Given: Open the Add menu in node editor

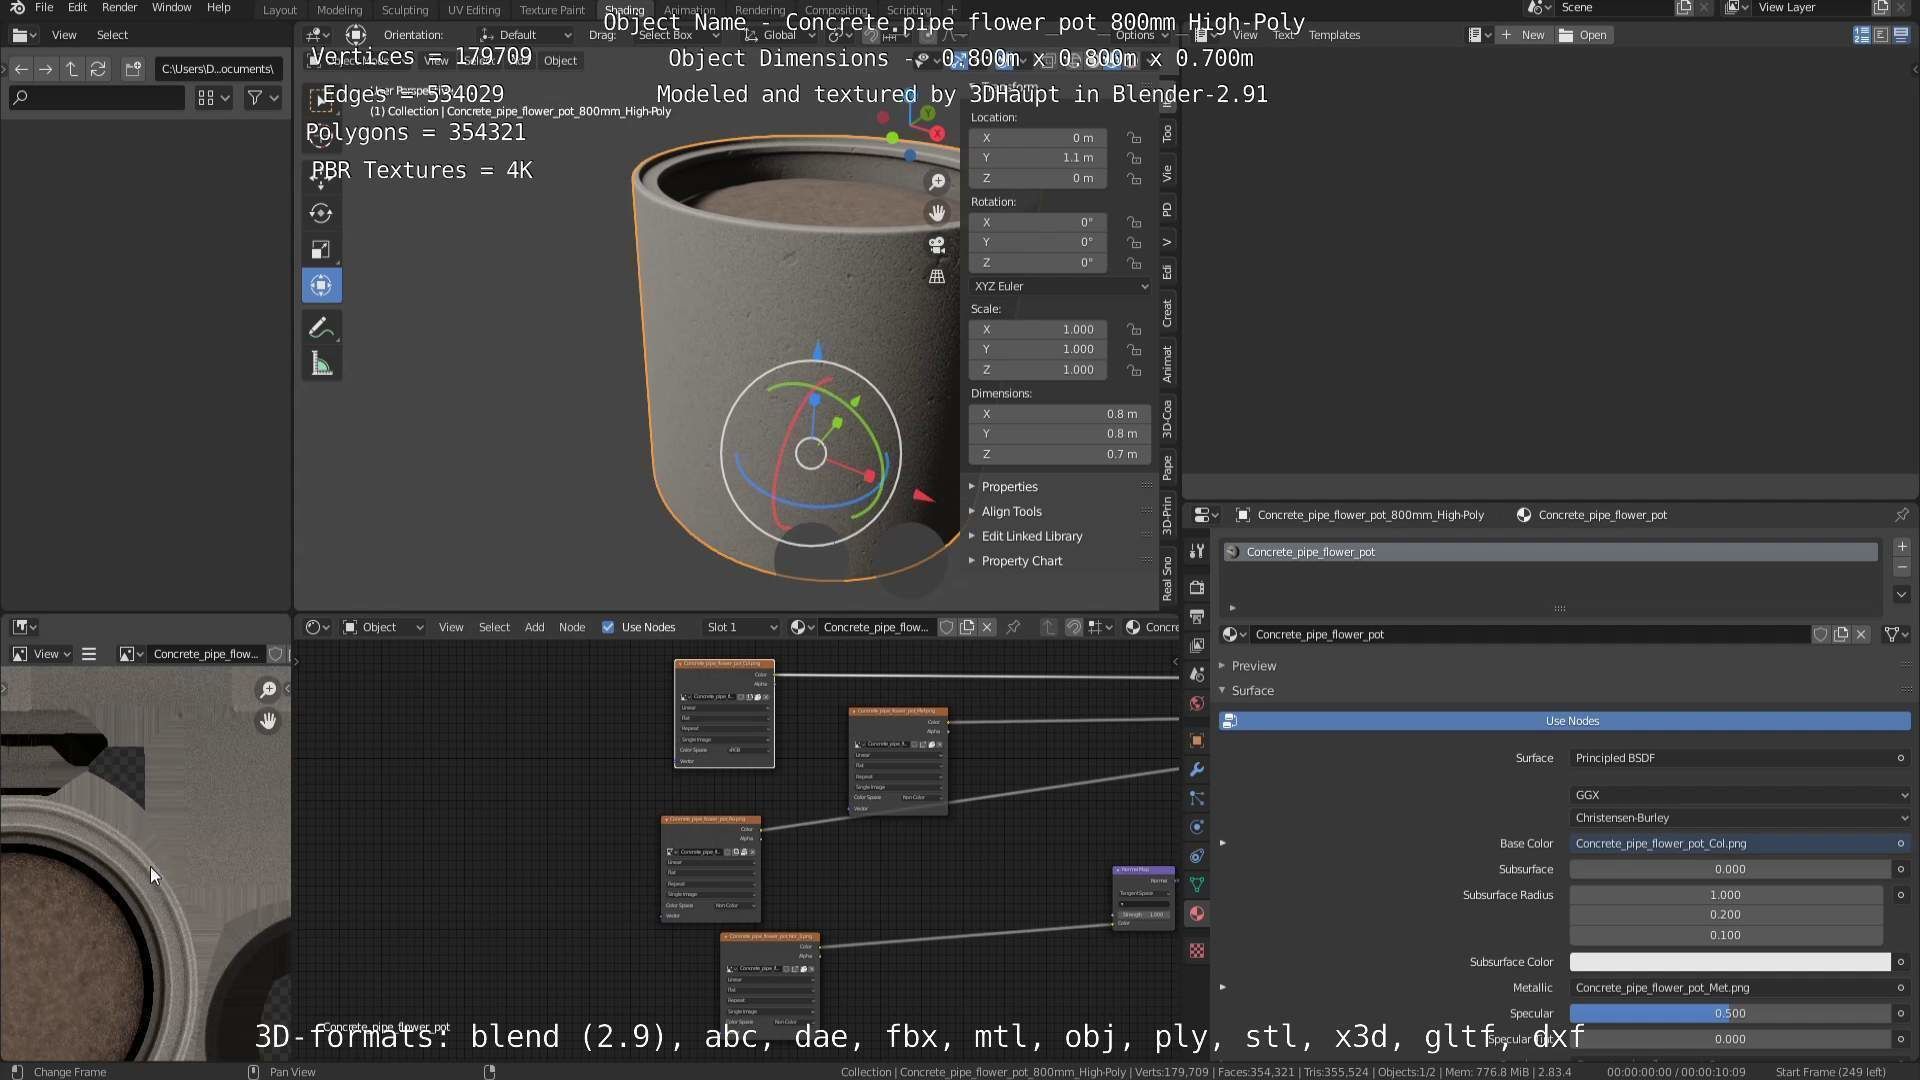Looking at the screenshot, I should click(534, 628).
